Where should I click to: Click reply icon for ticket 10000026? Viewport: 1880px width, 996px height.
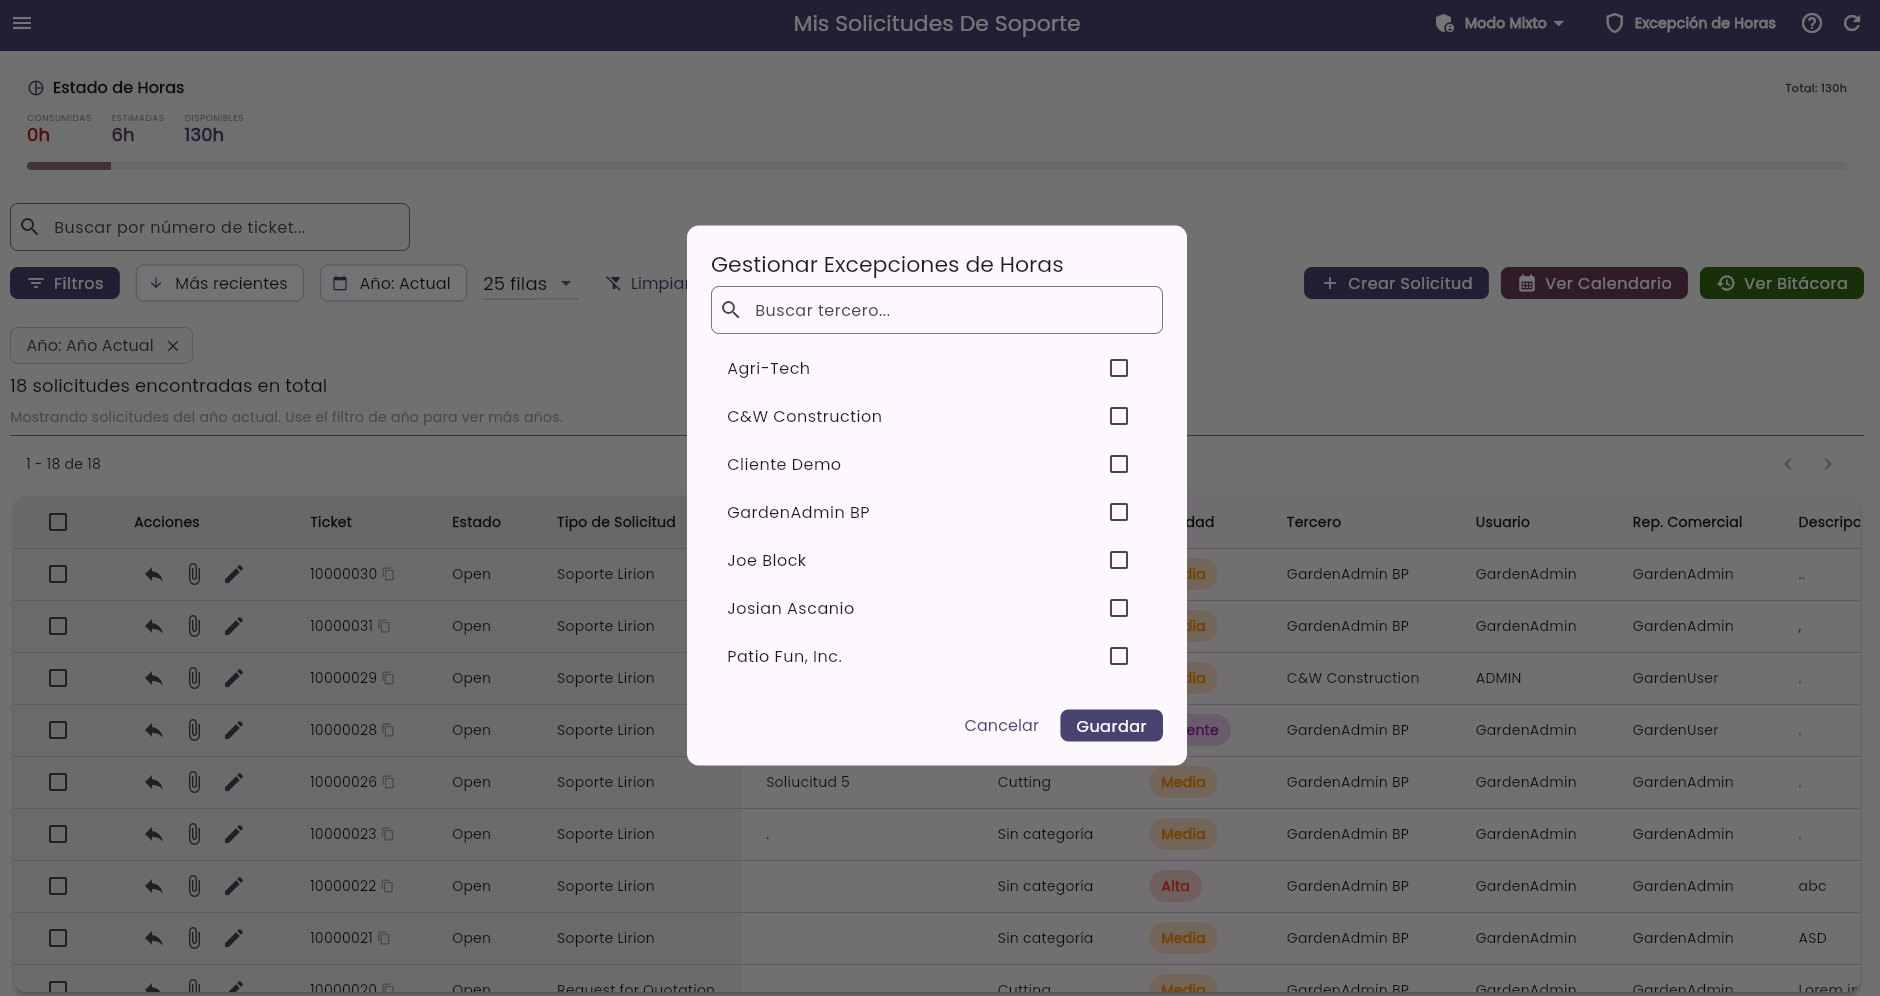pos(153,782)
